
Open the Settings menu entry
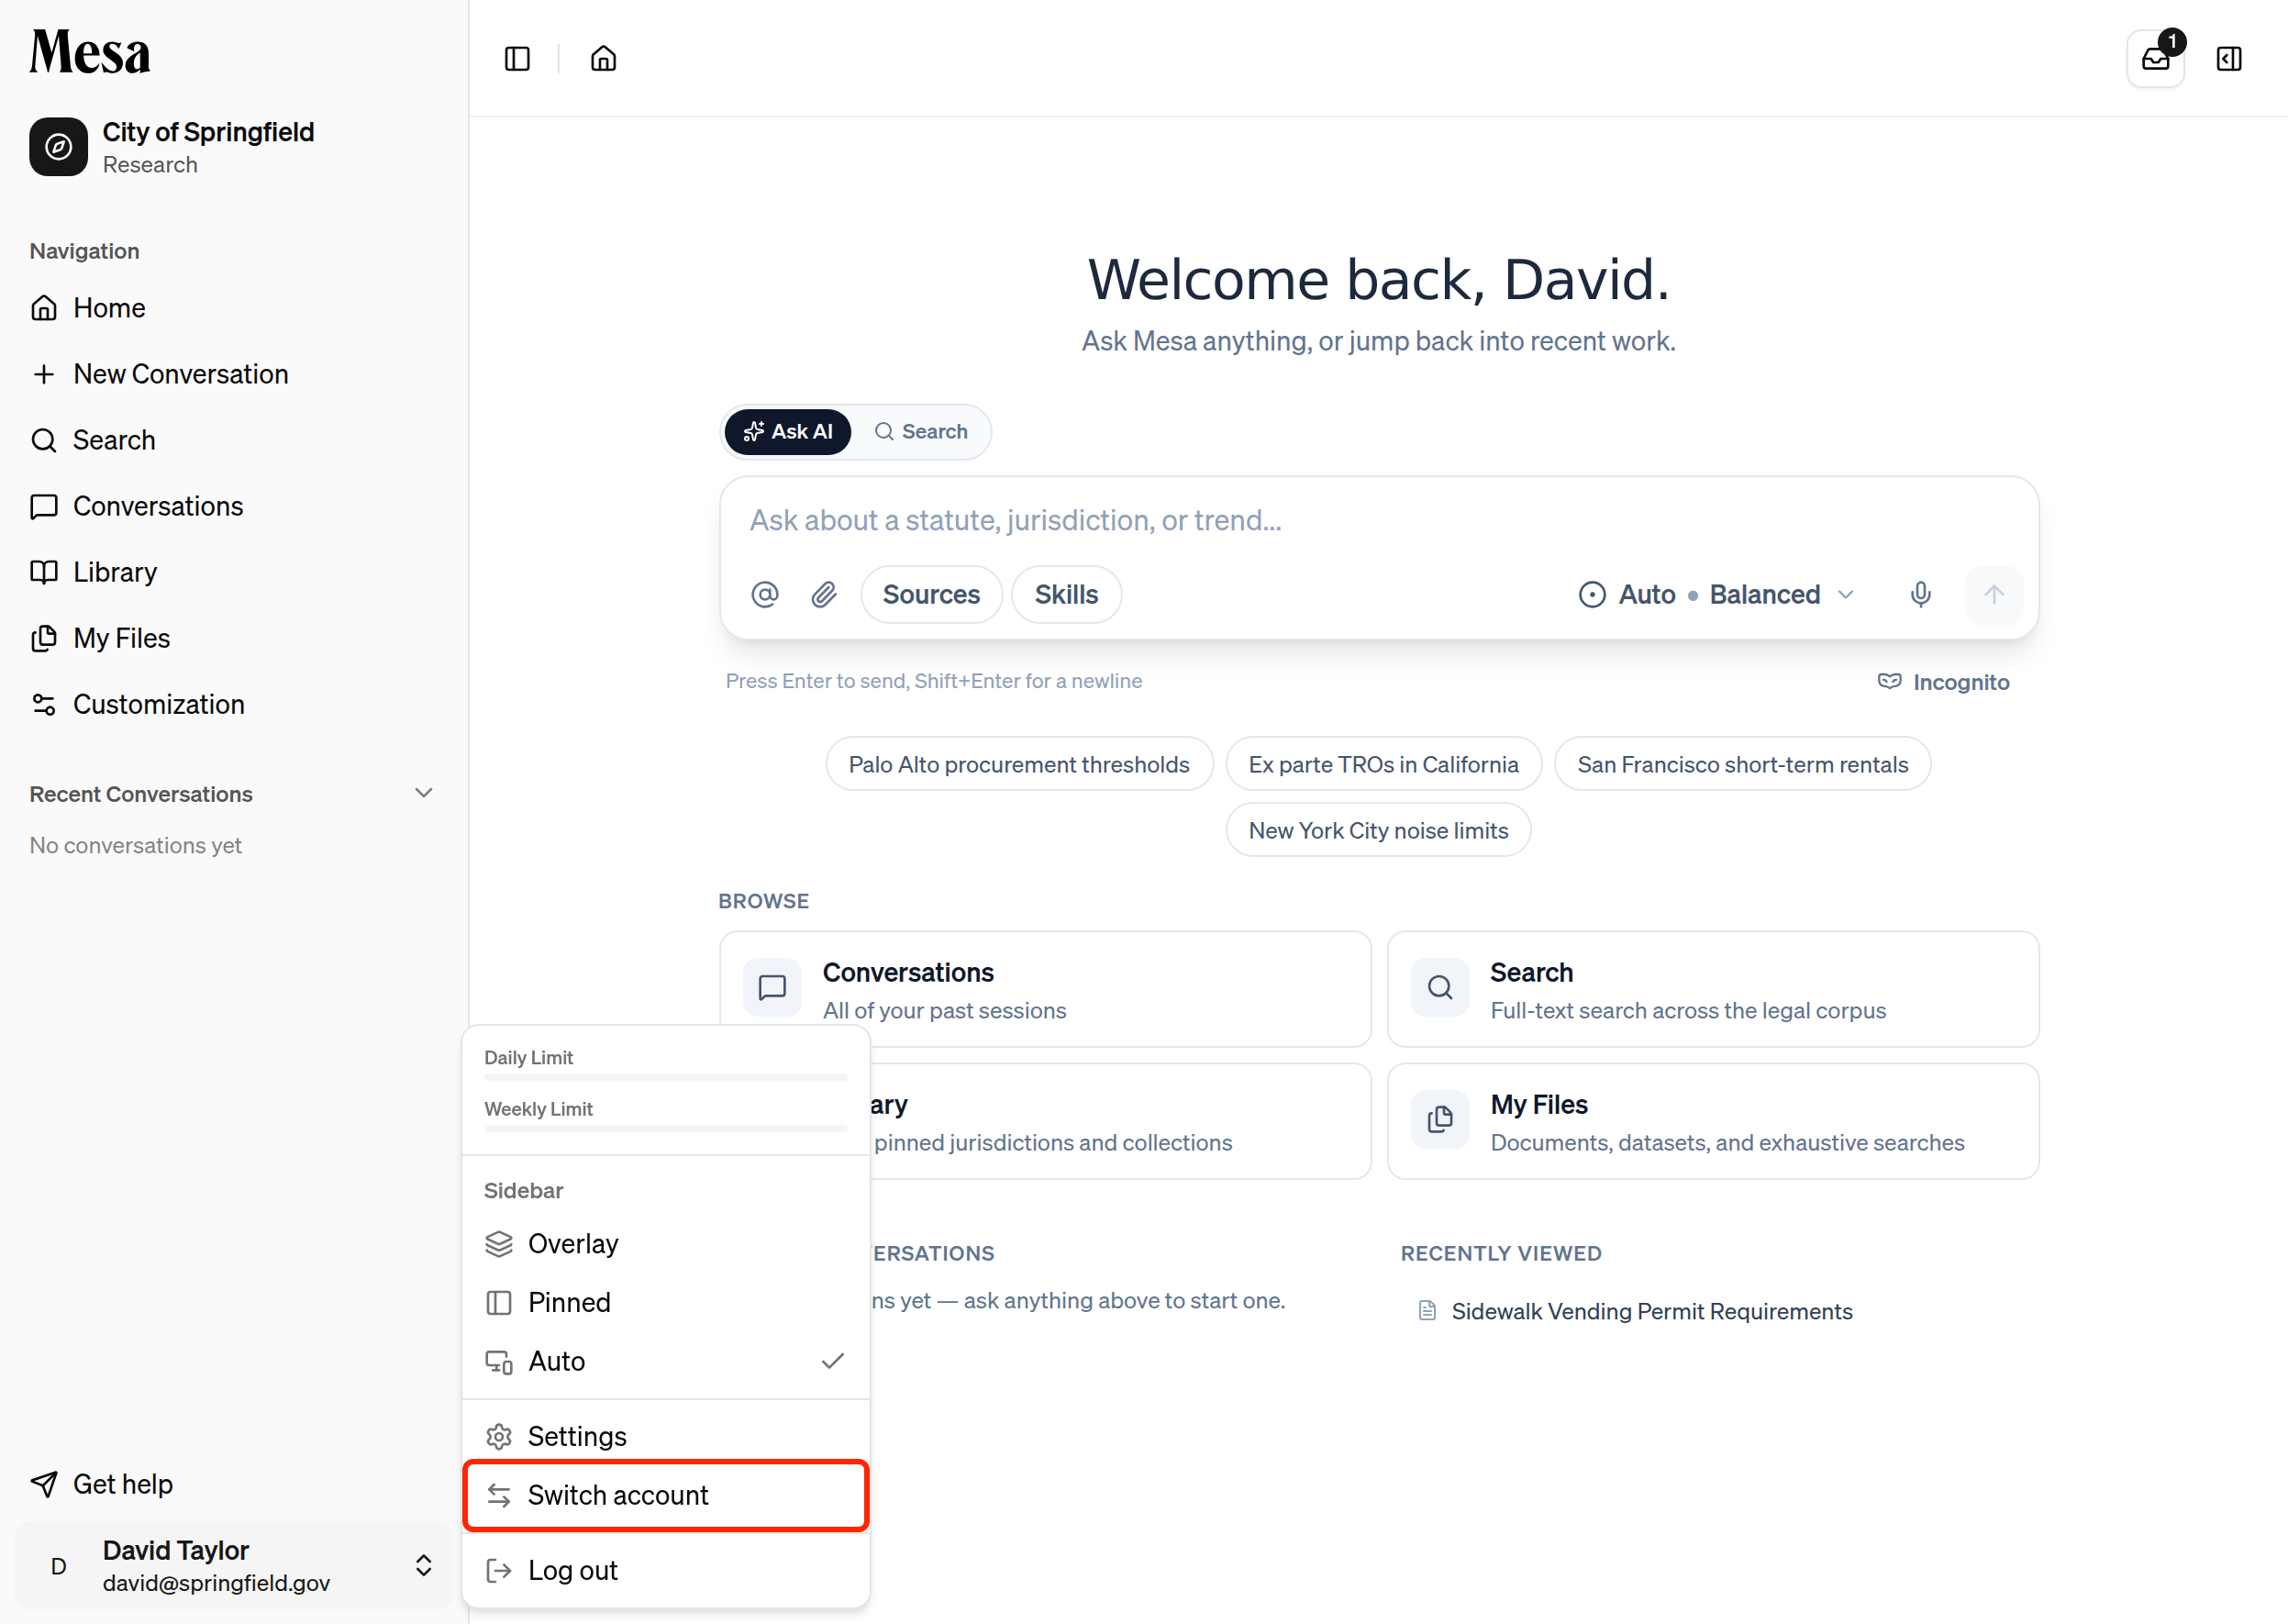pos(666,1437)
